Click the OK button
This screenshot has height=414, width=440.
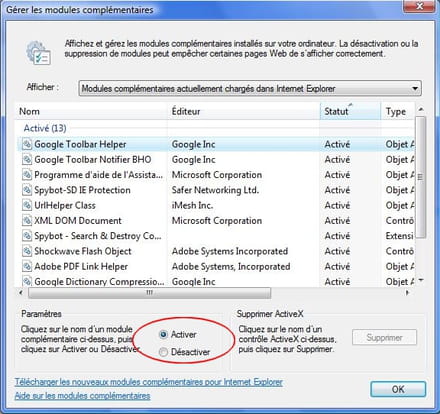[x=398, y=389]
